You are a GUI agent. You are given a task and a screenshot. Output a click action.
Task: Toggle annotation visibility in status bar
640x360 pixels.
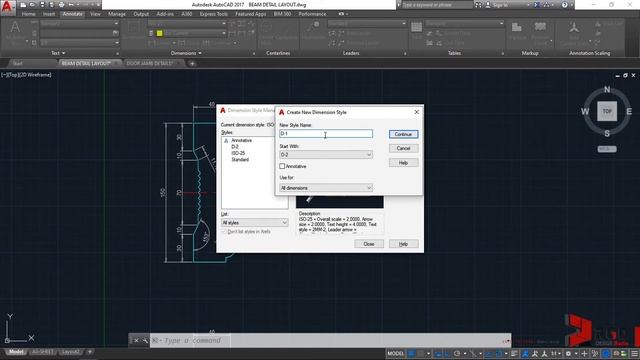(526, 353)
